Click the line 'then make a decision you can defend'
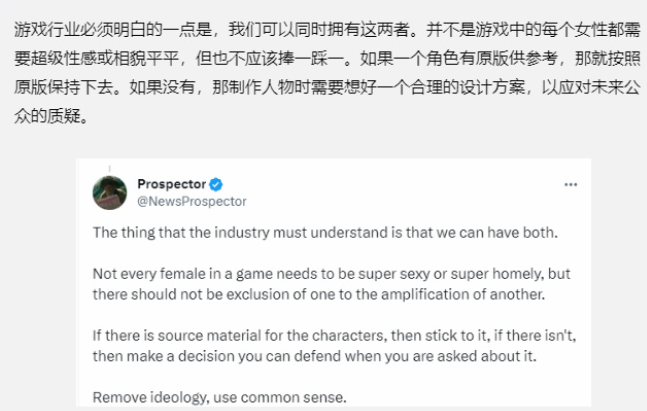This screenshot has width=647, height=411. point(314,356)
